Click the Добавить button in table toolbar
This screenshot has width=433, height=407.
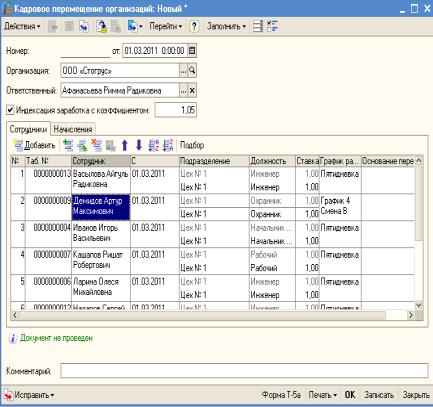[x=34, y=145]
